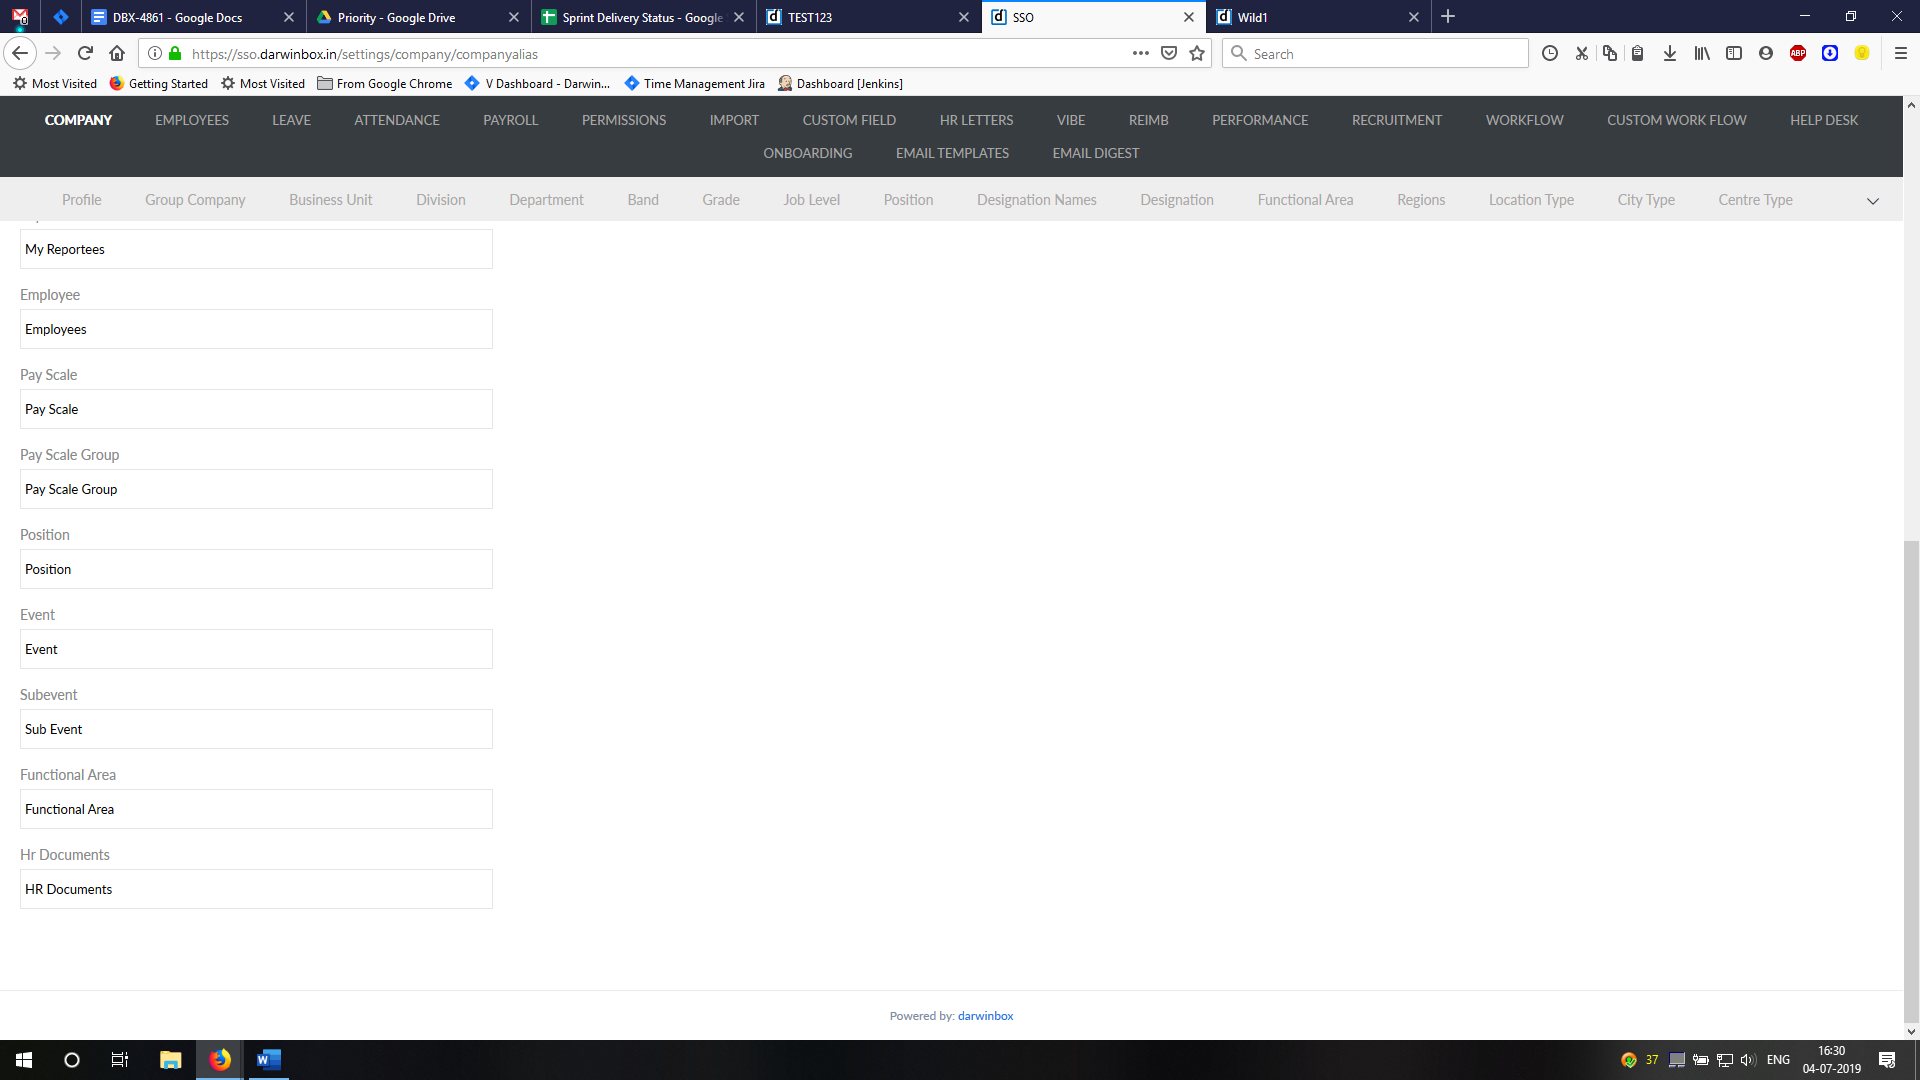Switch to the Department sub-tab
The image size is (1920, 1080).
click(x=546, y=200)
